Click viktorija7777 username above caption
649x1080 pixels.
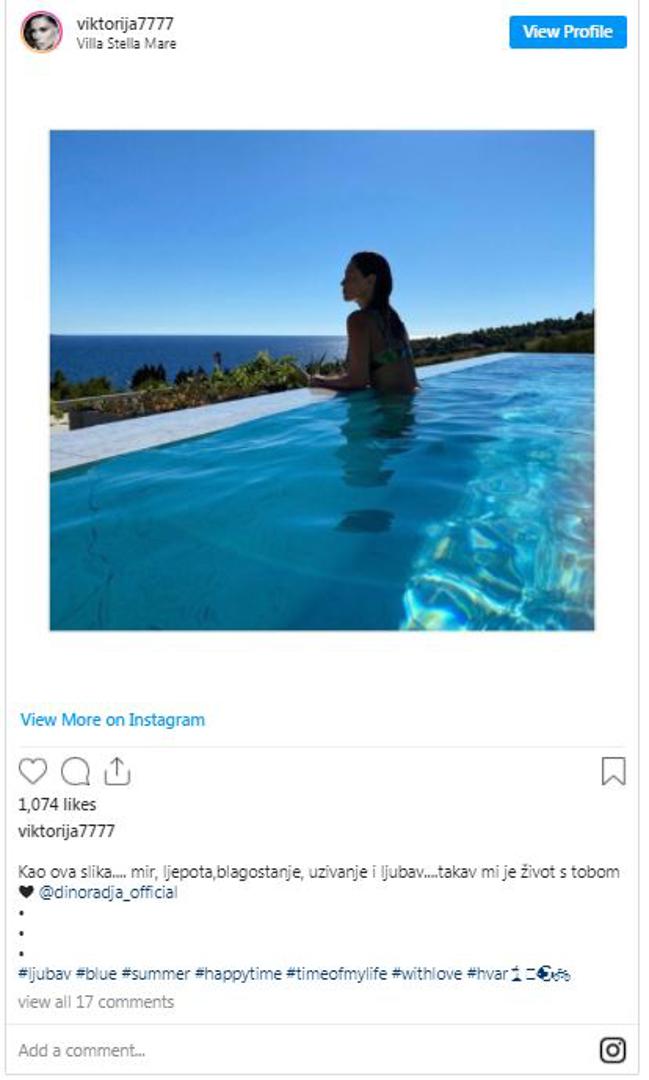(x=66, y=831)
